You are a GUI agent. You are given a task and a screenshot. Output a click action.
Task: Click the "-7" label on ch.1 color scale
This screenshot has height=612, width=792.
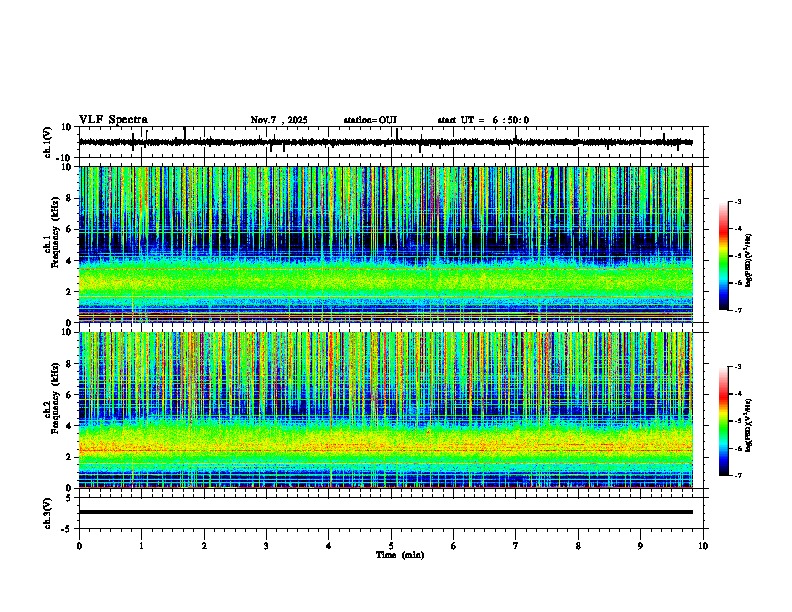(x=737, y=310)
